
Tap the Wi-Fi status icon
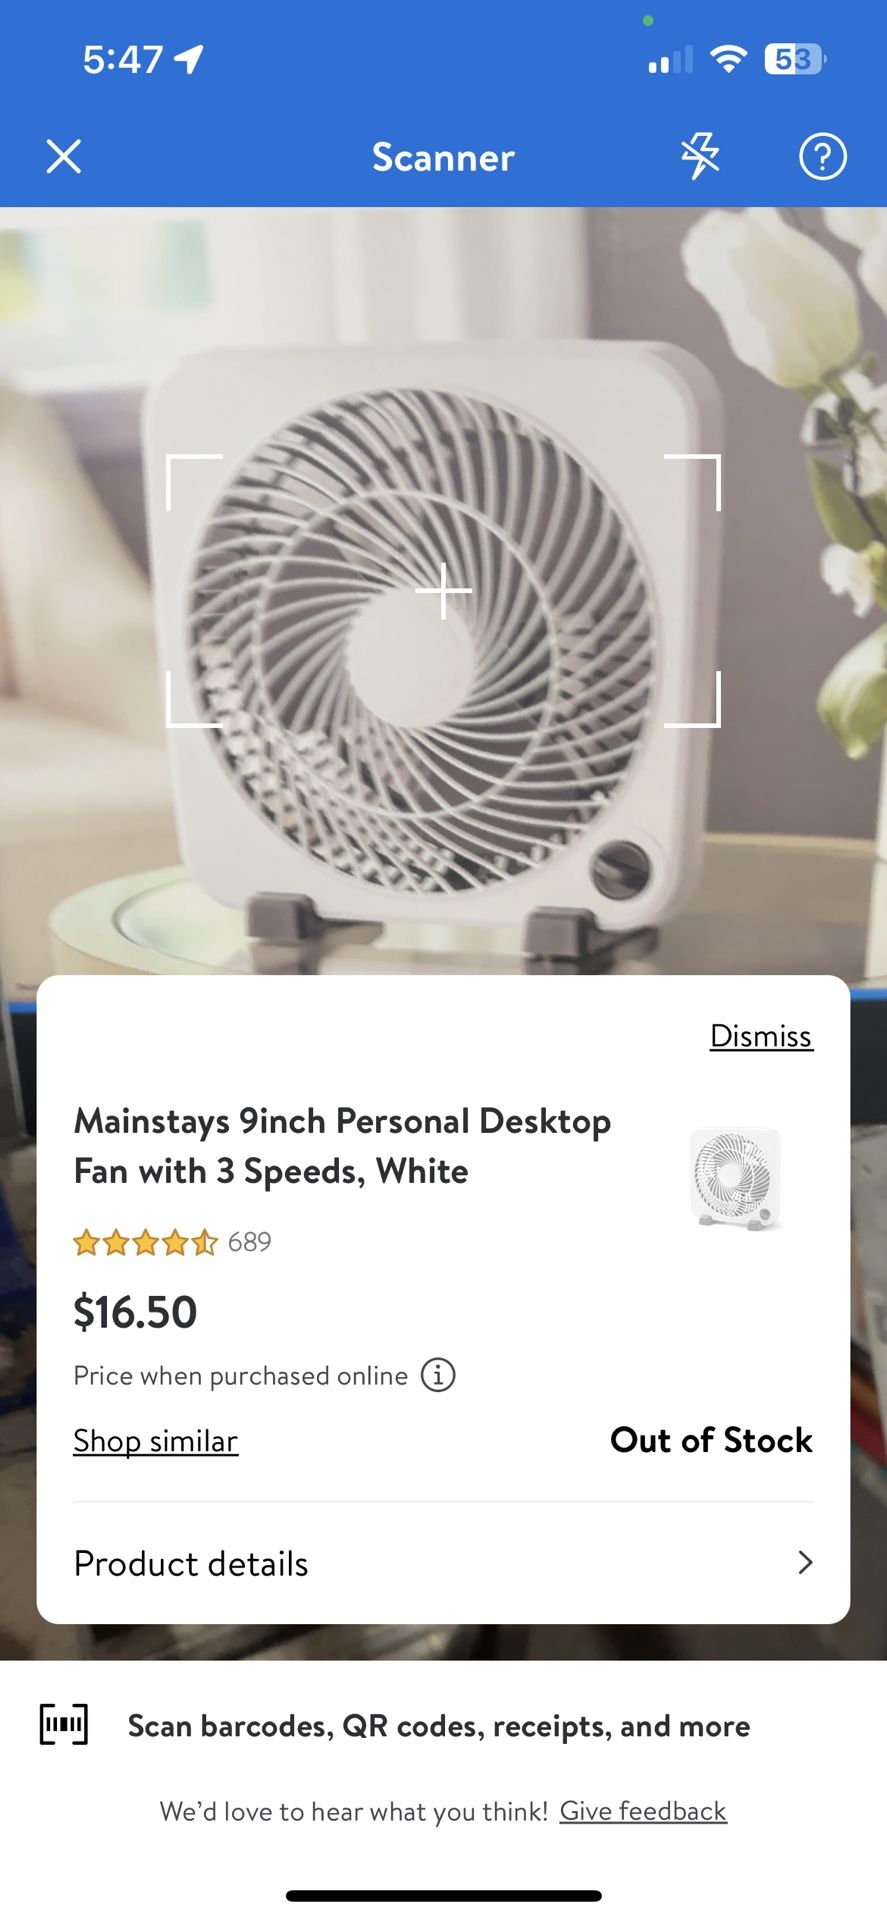728,60
